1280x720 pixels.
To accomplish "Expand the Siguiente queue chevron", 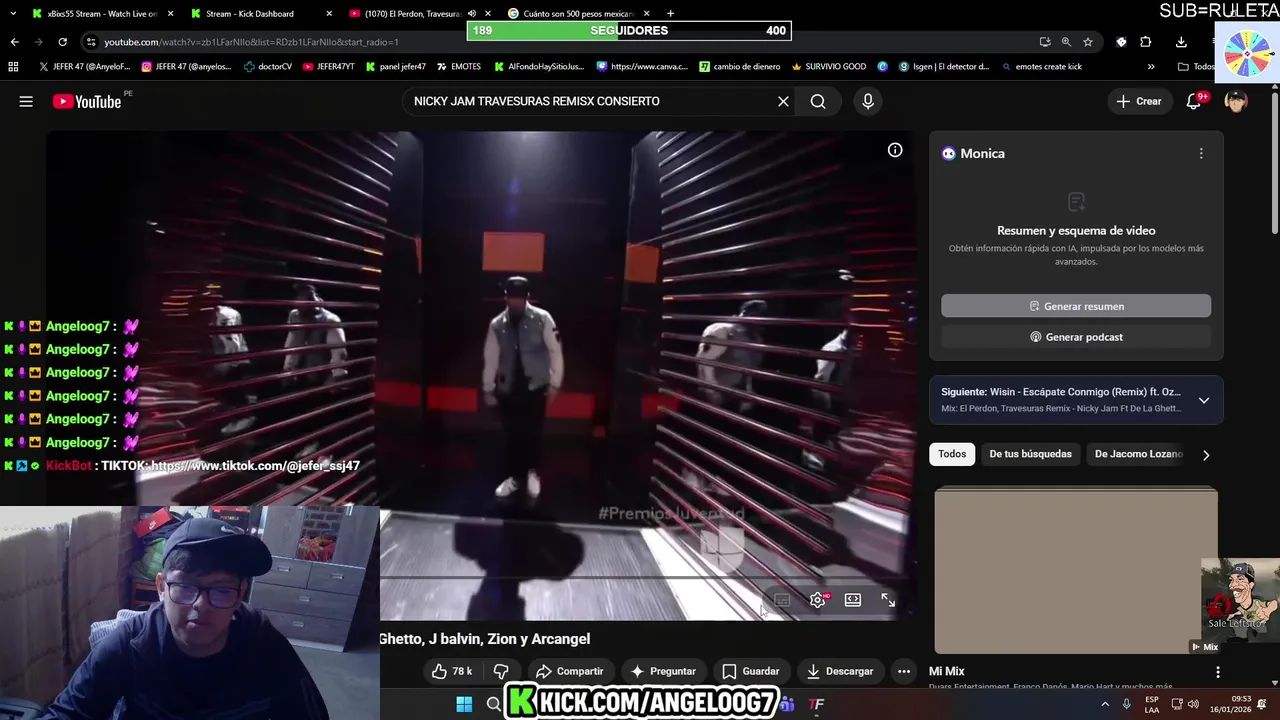I will click(x=1204, y=400).
